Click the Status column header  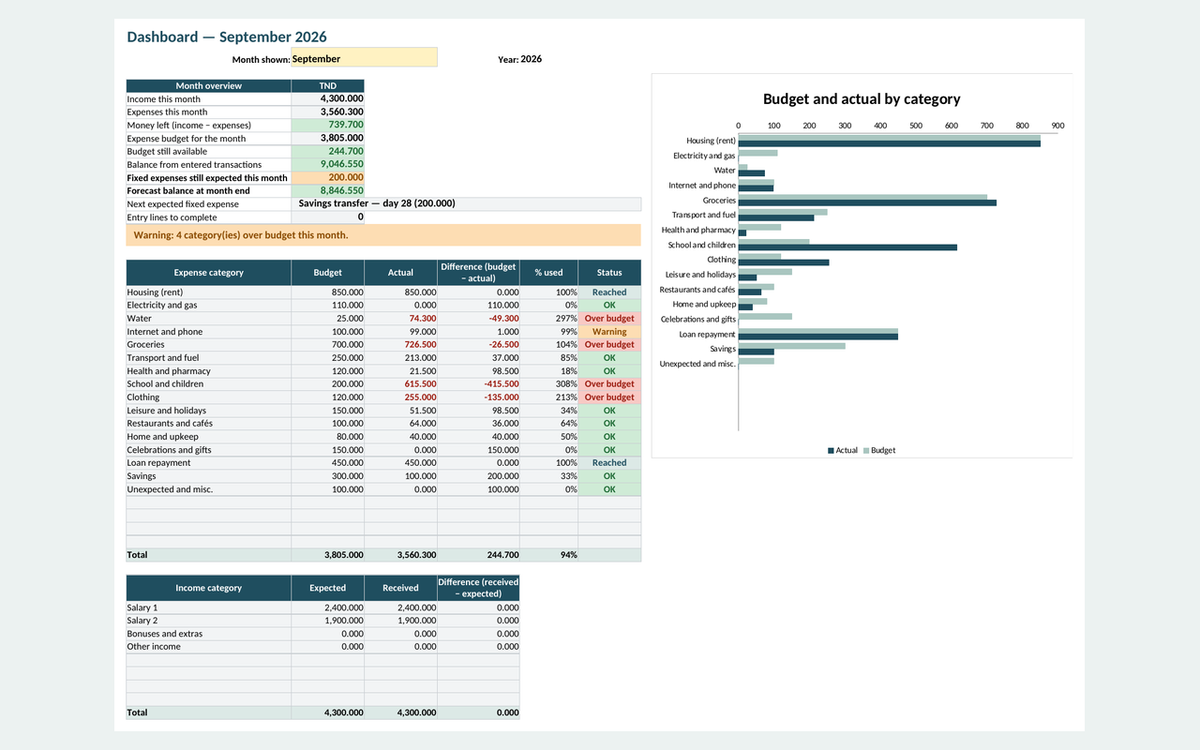[609, 272]
